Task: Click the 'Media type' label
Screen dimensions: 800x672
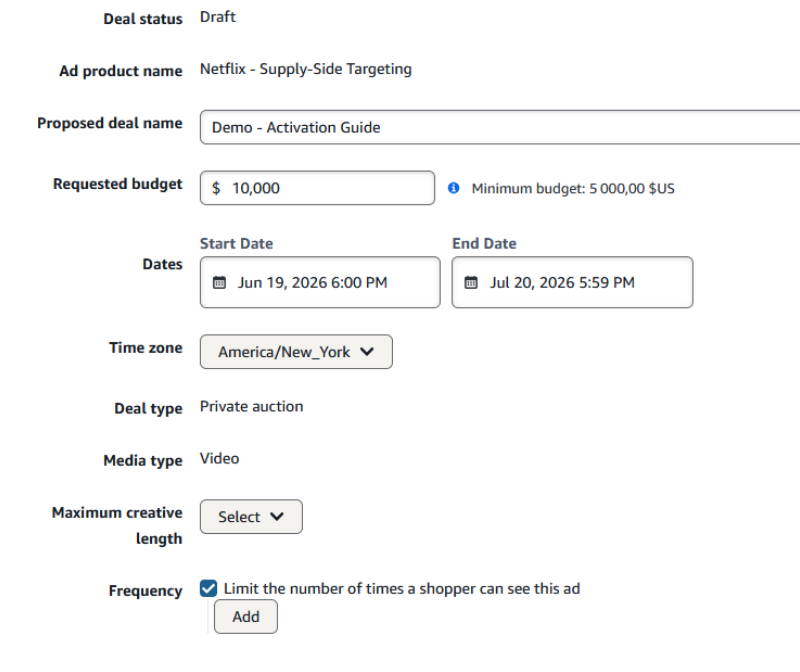Action: (x=143, y=461)
